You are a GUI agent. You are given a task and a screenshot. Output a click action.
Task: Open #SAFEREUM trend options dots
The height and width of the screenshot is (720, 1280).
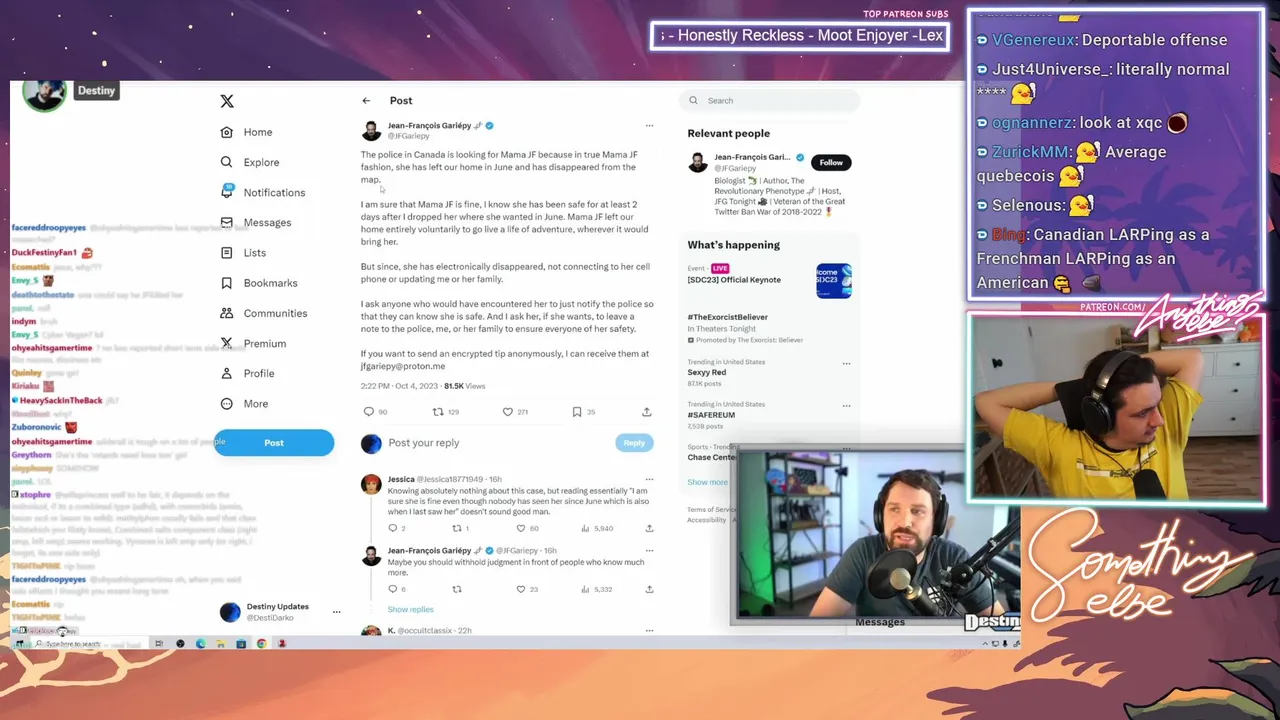[846, 405]
